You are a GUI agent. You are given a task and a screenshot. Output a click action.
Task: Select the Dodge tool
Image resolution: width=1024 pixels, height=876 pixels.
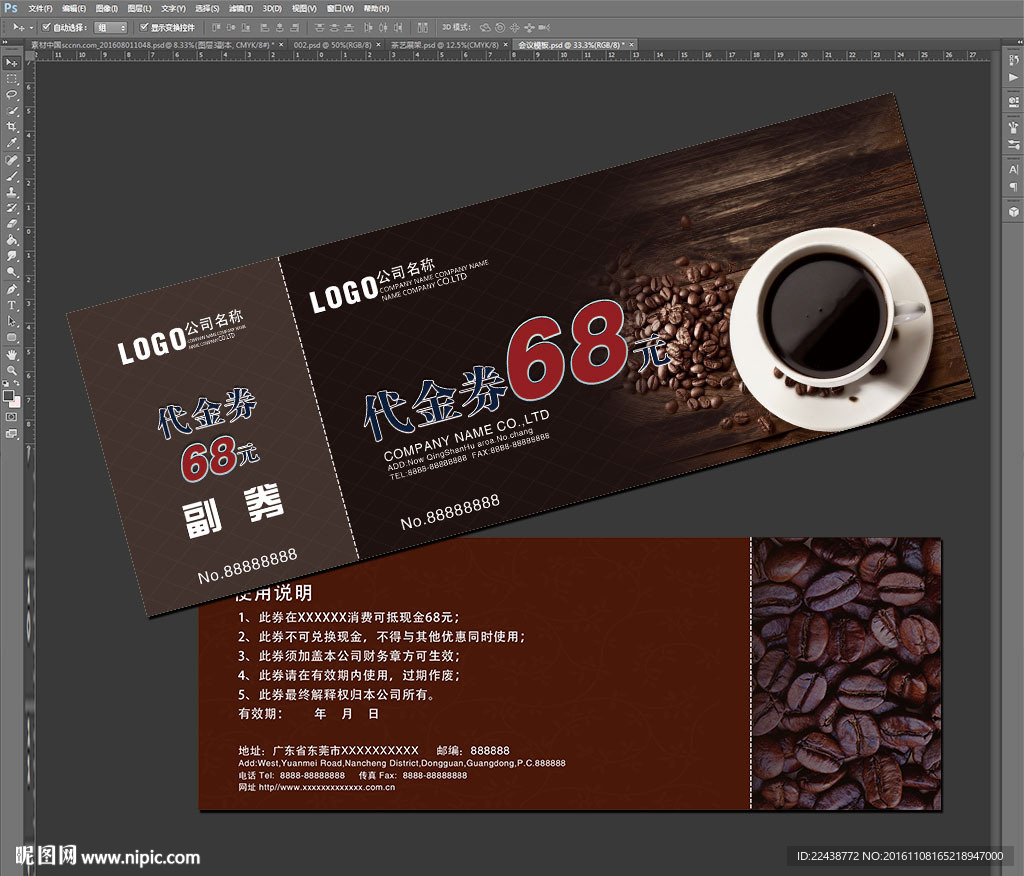pos(11,272)
